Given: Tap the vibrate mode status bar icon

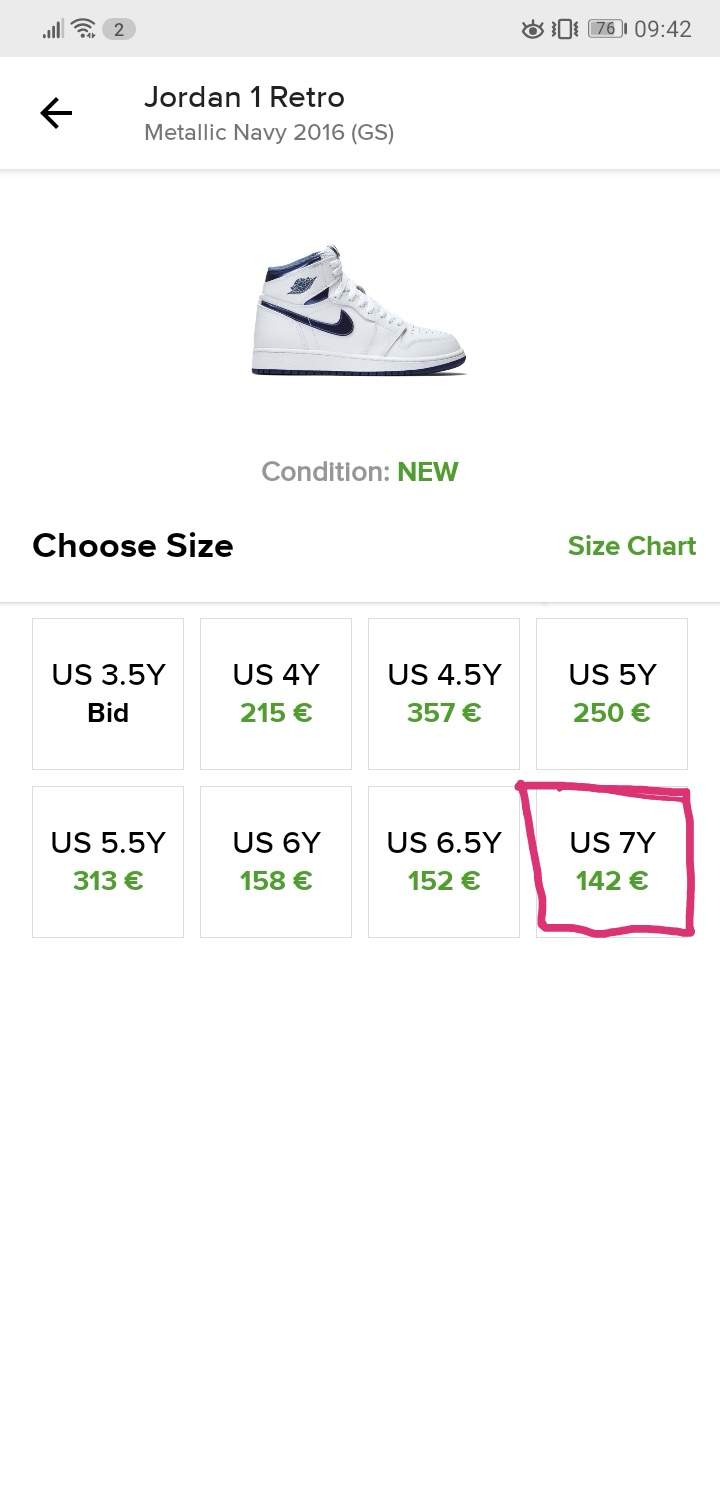Looking at the screenshot, I should (564, 28).
